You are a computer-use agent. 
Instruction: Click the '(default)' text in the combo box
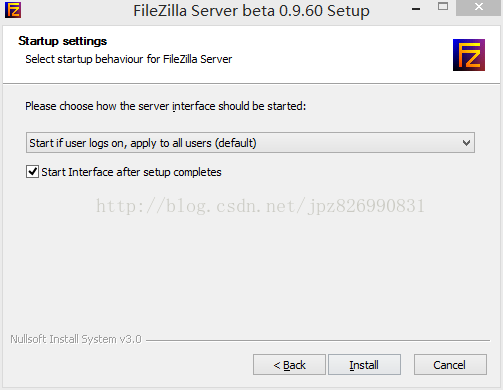click(x=236, y=143)
